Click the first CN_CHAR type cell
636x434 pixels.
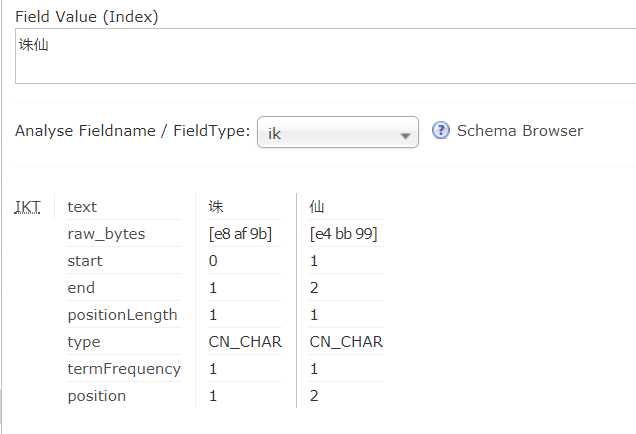[245, 342]
